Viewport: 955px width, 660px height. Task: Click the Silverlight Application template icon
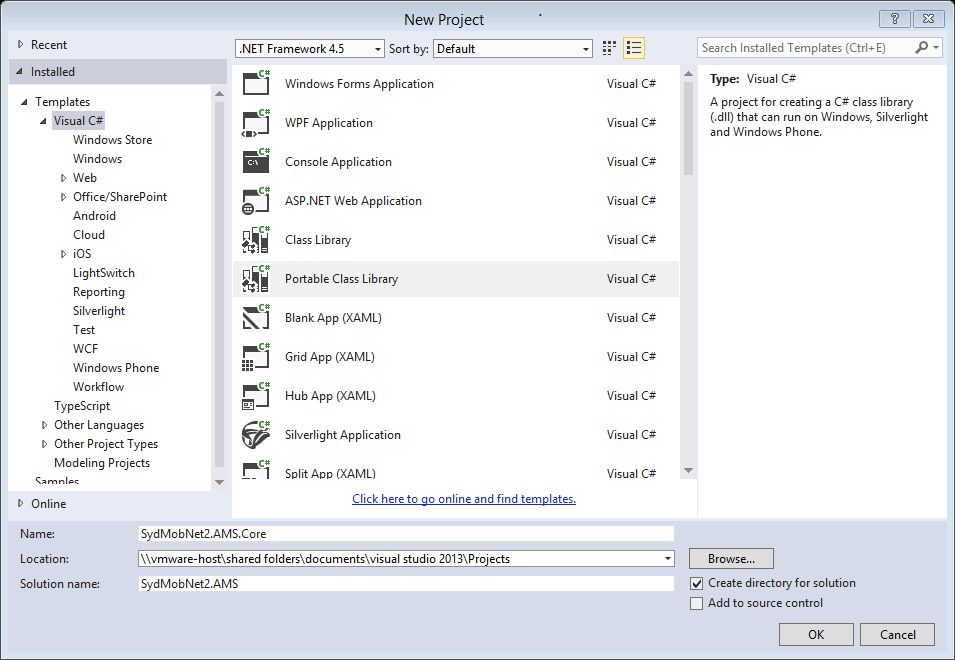pos(256,434)
